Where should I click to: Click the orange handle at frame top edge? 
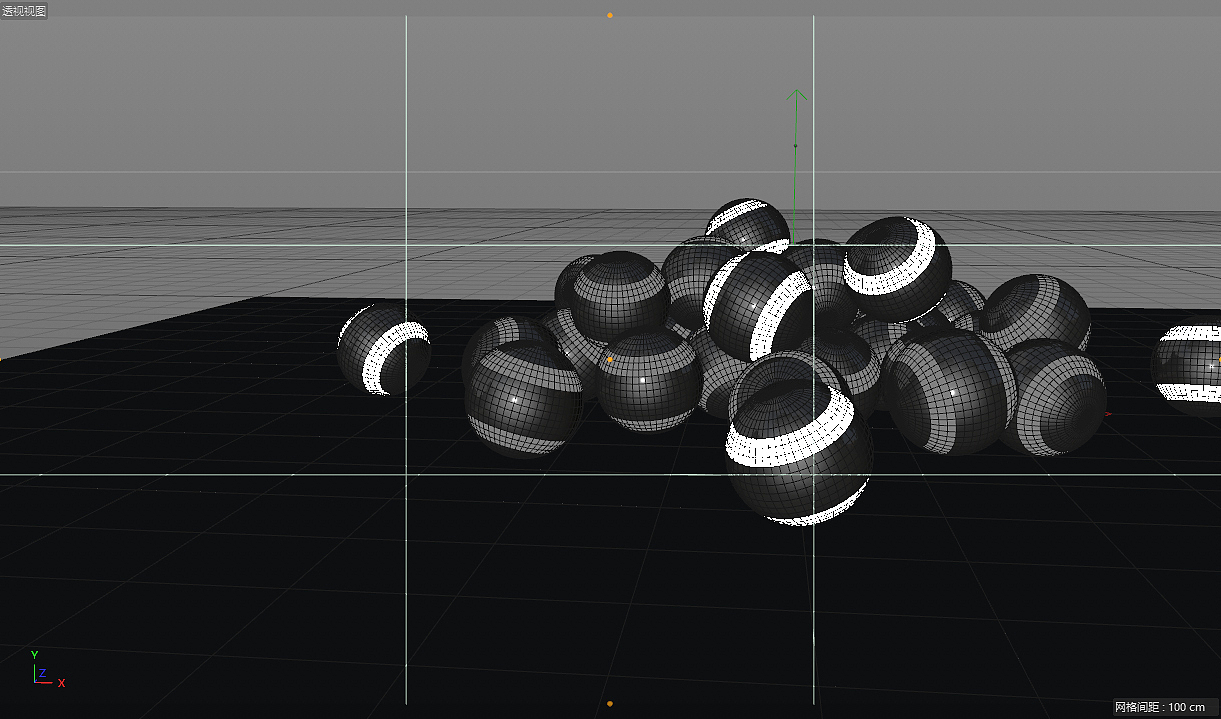click(x=610, y=15)
